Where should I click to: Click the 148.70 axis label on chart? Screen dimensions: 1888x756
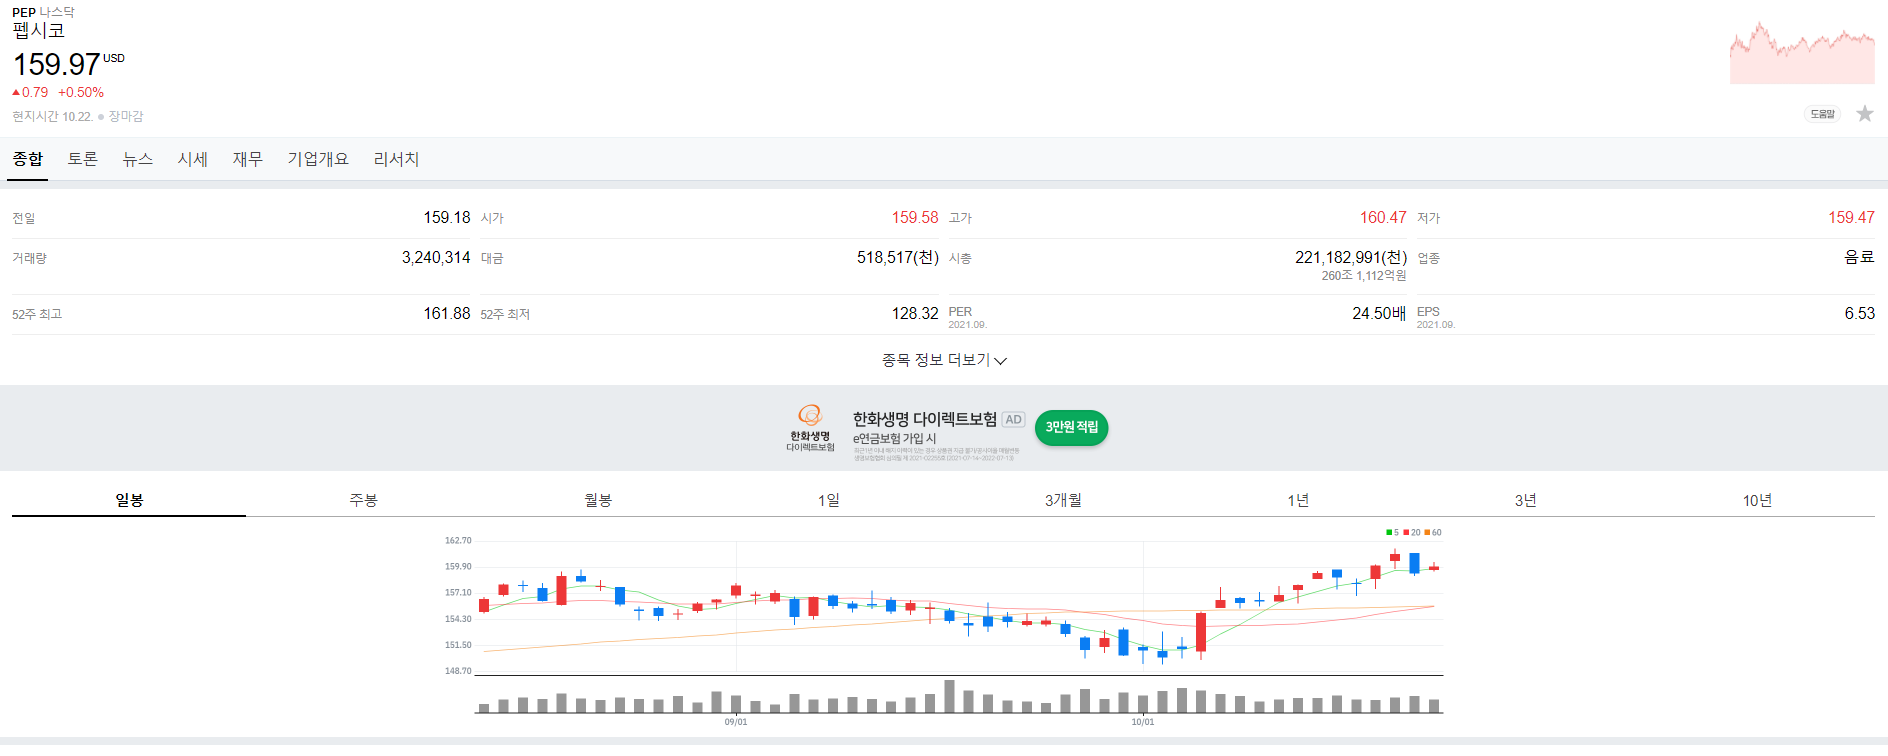click(458, 671)
